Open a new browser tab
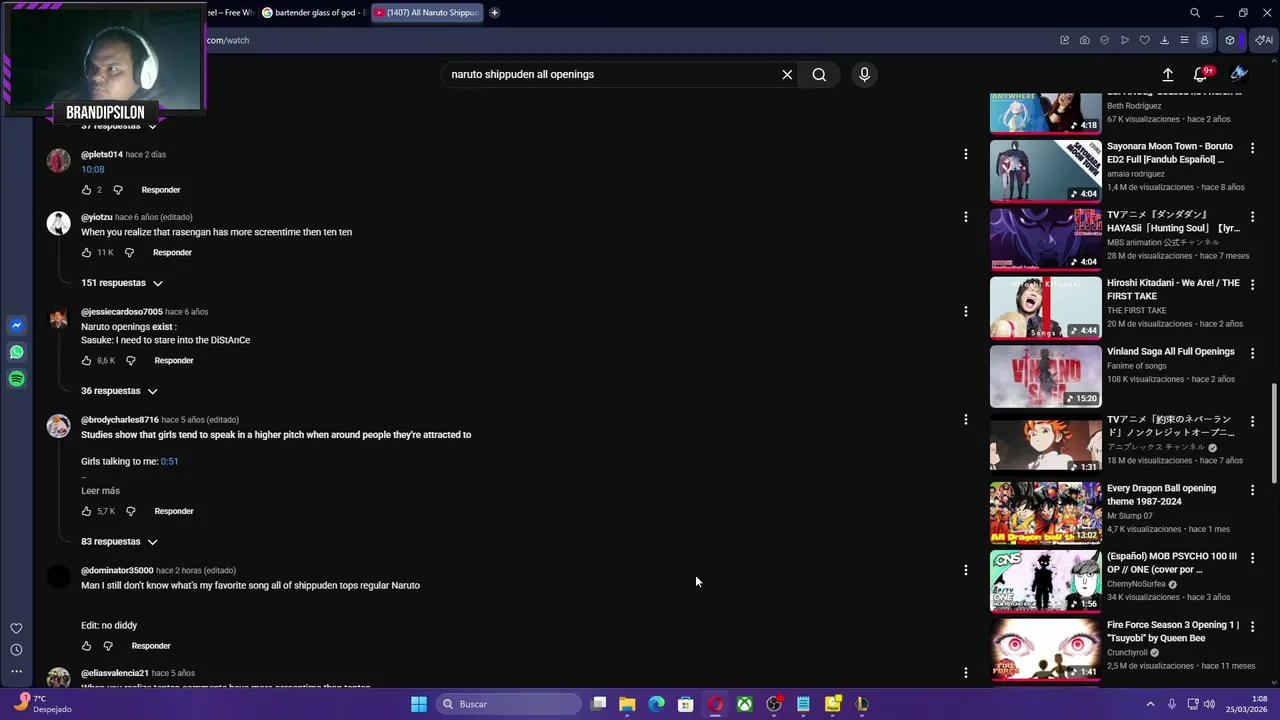 494,13
